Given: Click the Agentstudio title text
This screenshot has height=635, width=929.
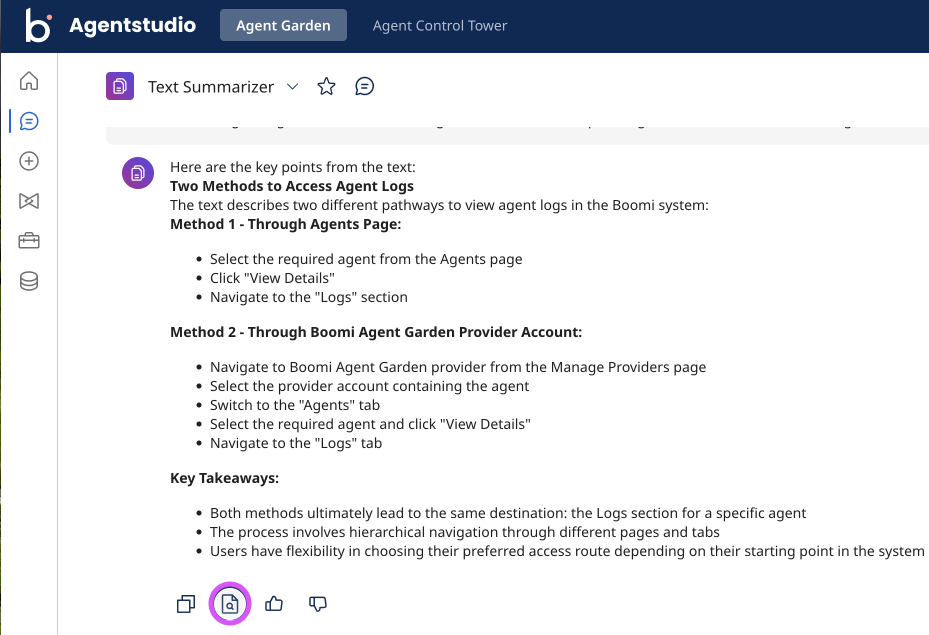Looking at the screenshot, I should 133,25.
